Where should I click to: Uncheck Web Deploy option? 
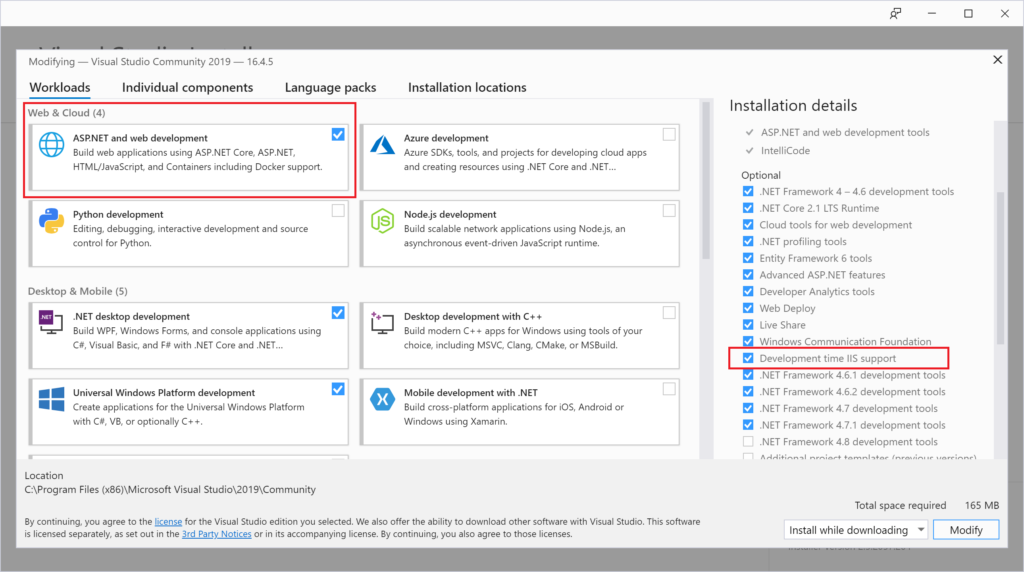(x=748, y=308)
